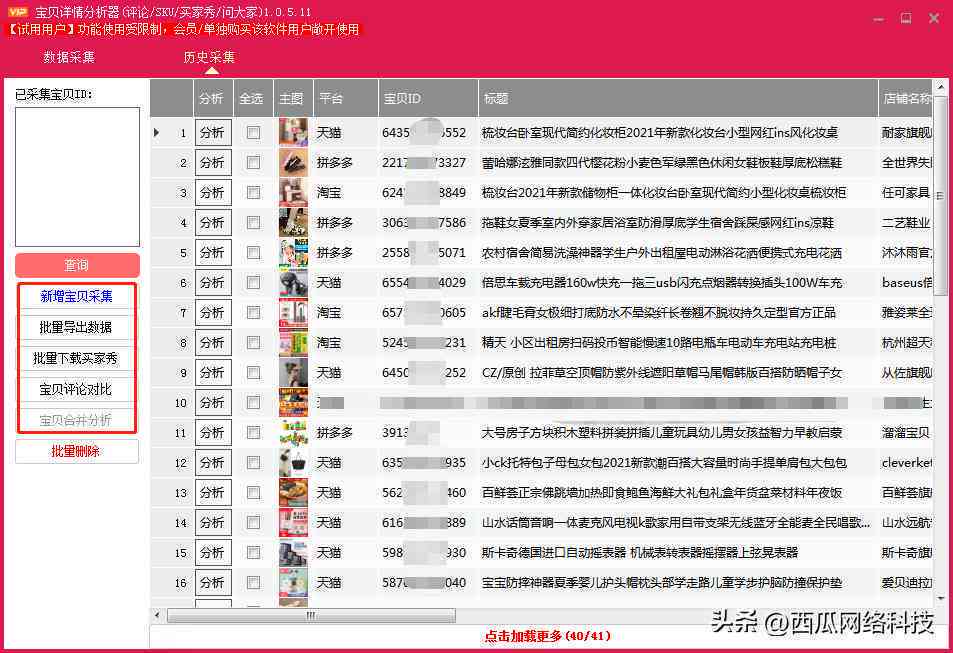Sort by the 标题 column header
This screenshot has width=953, height=653.
[x=678, y=98]
